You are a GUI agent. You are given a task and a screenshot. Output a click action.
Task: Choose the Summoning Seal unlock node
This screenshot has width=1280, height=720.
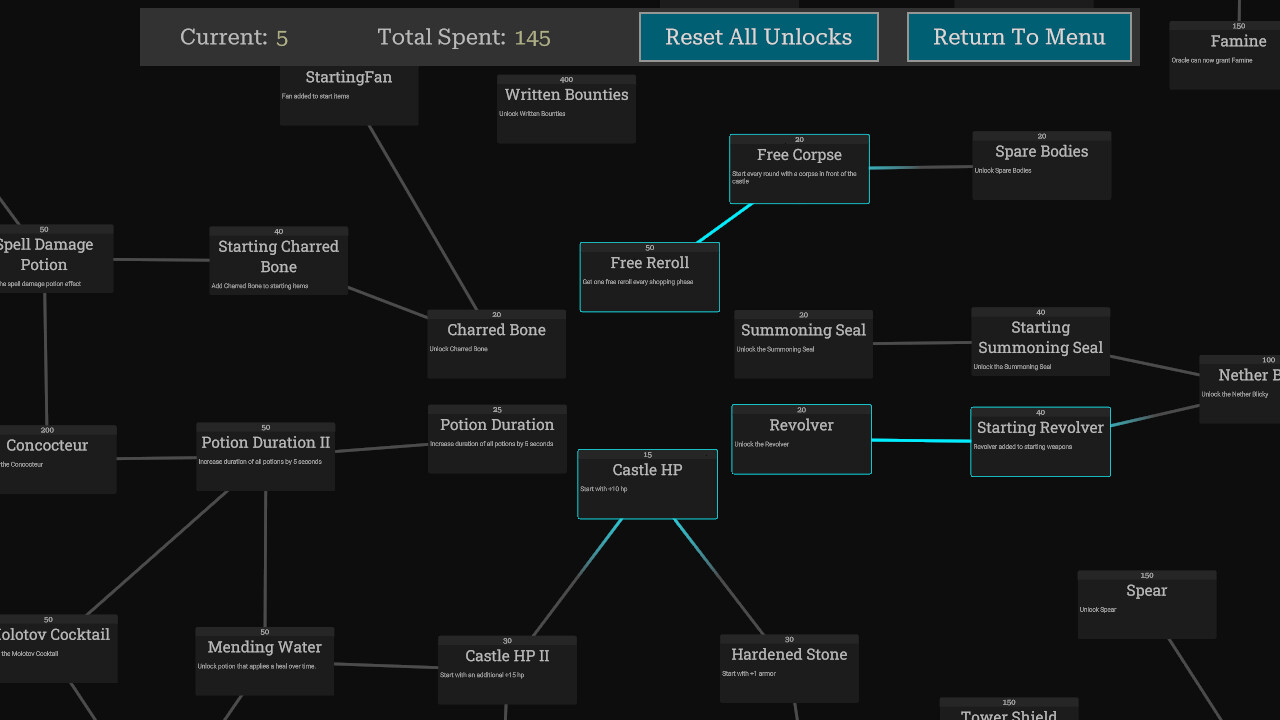(803, 344)
